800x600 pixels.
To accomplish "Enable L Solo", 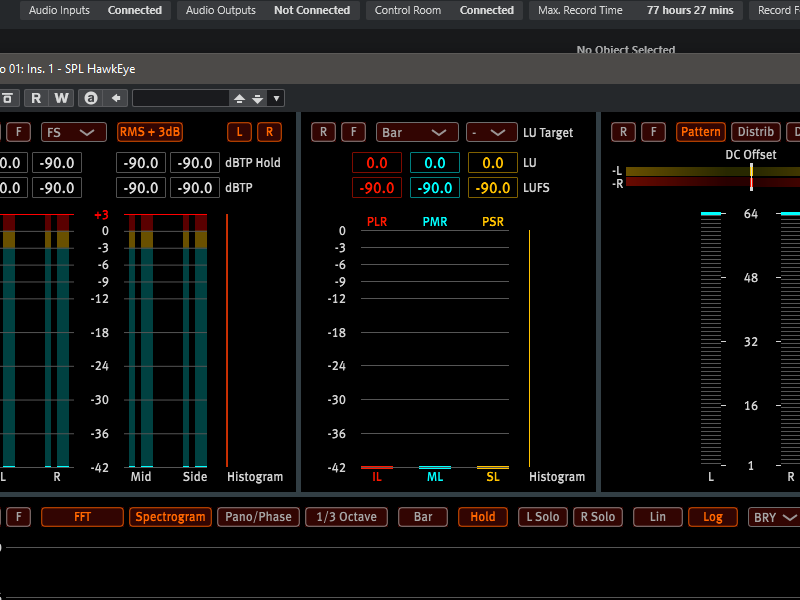I will pos(543,517).
